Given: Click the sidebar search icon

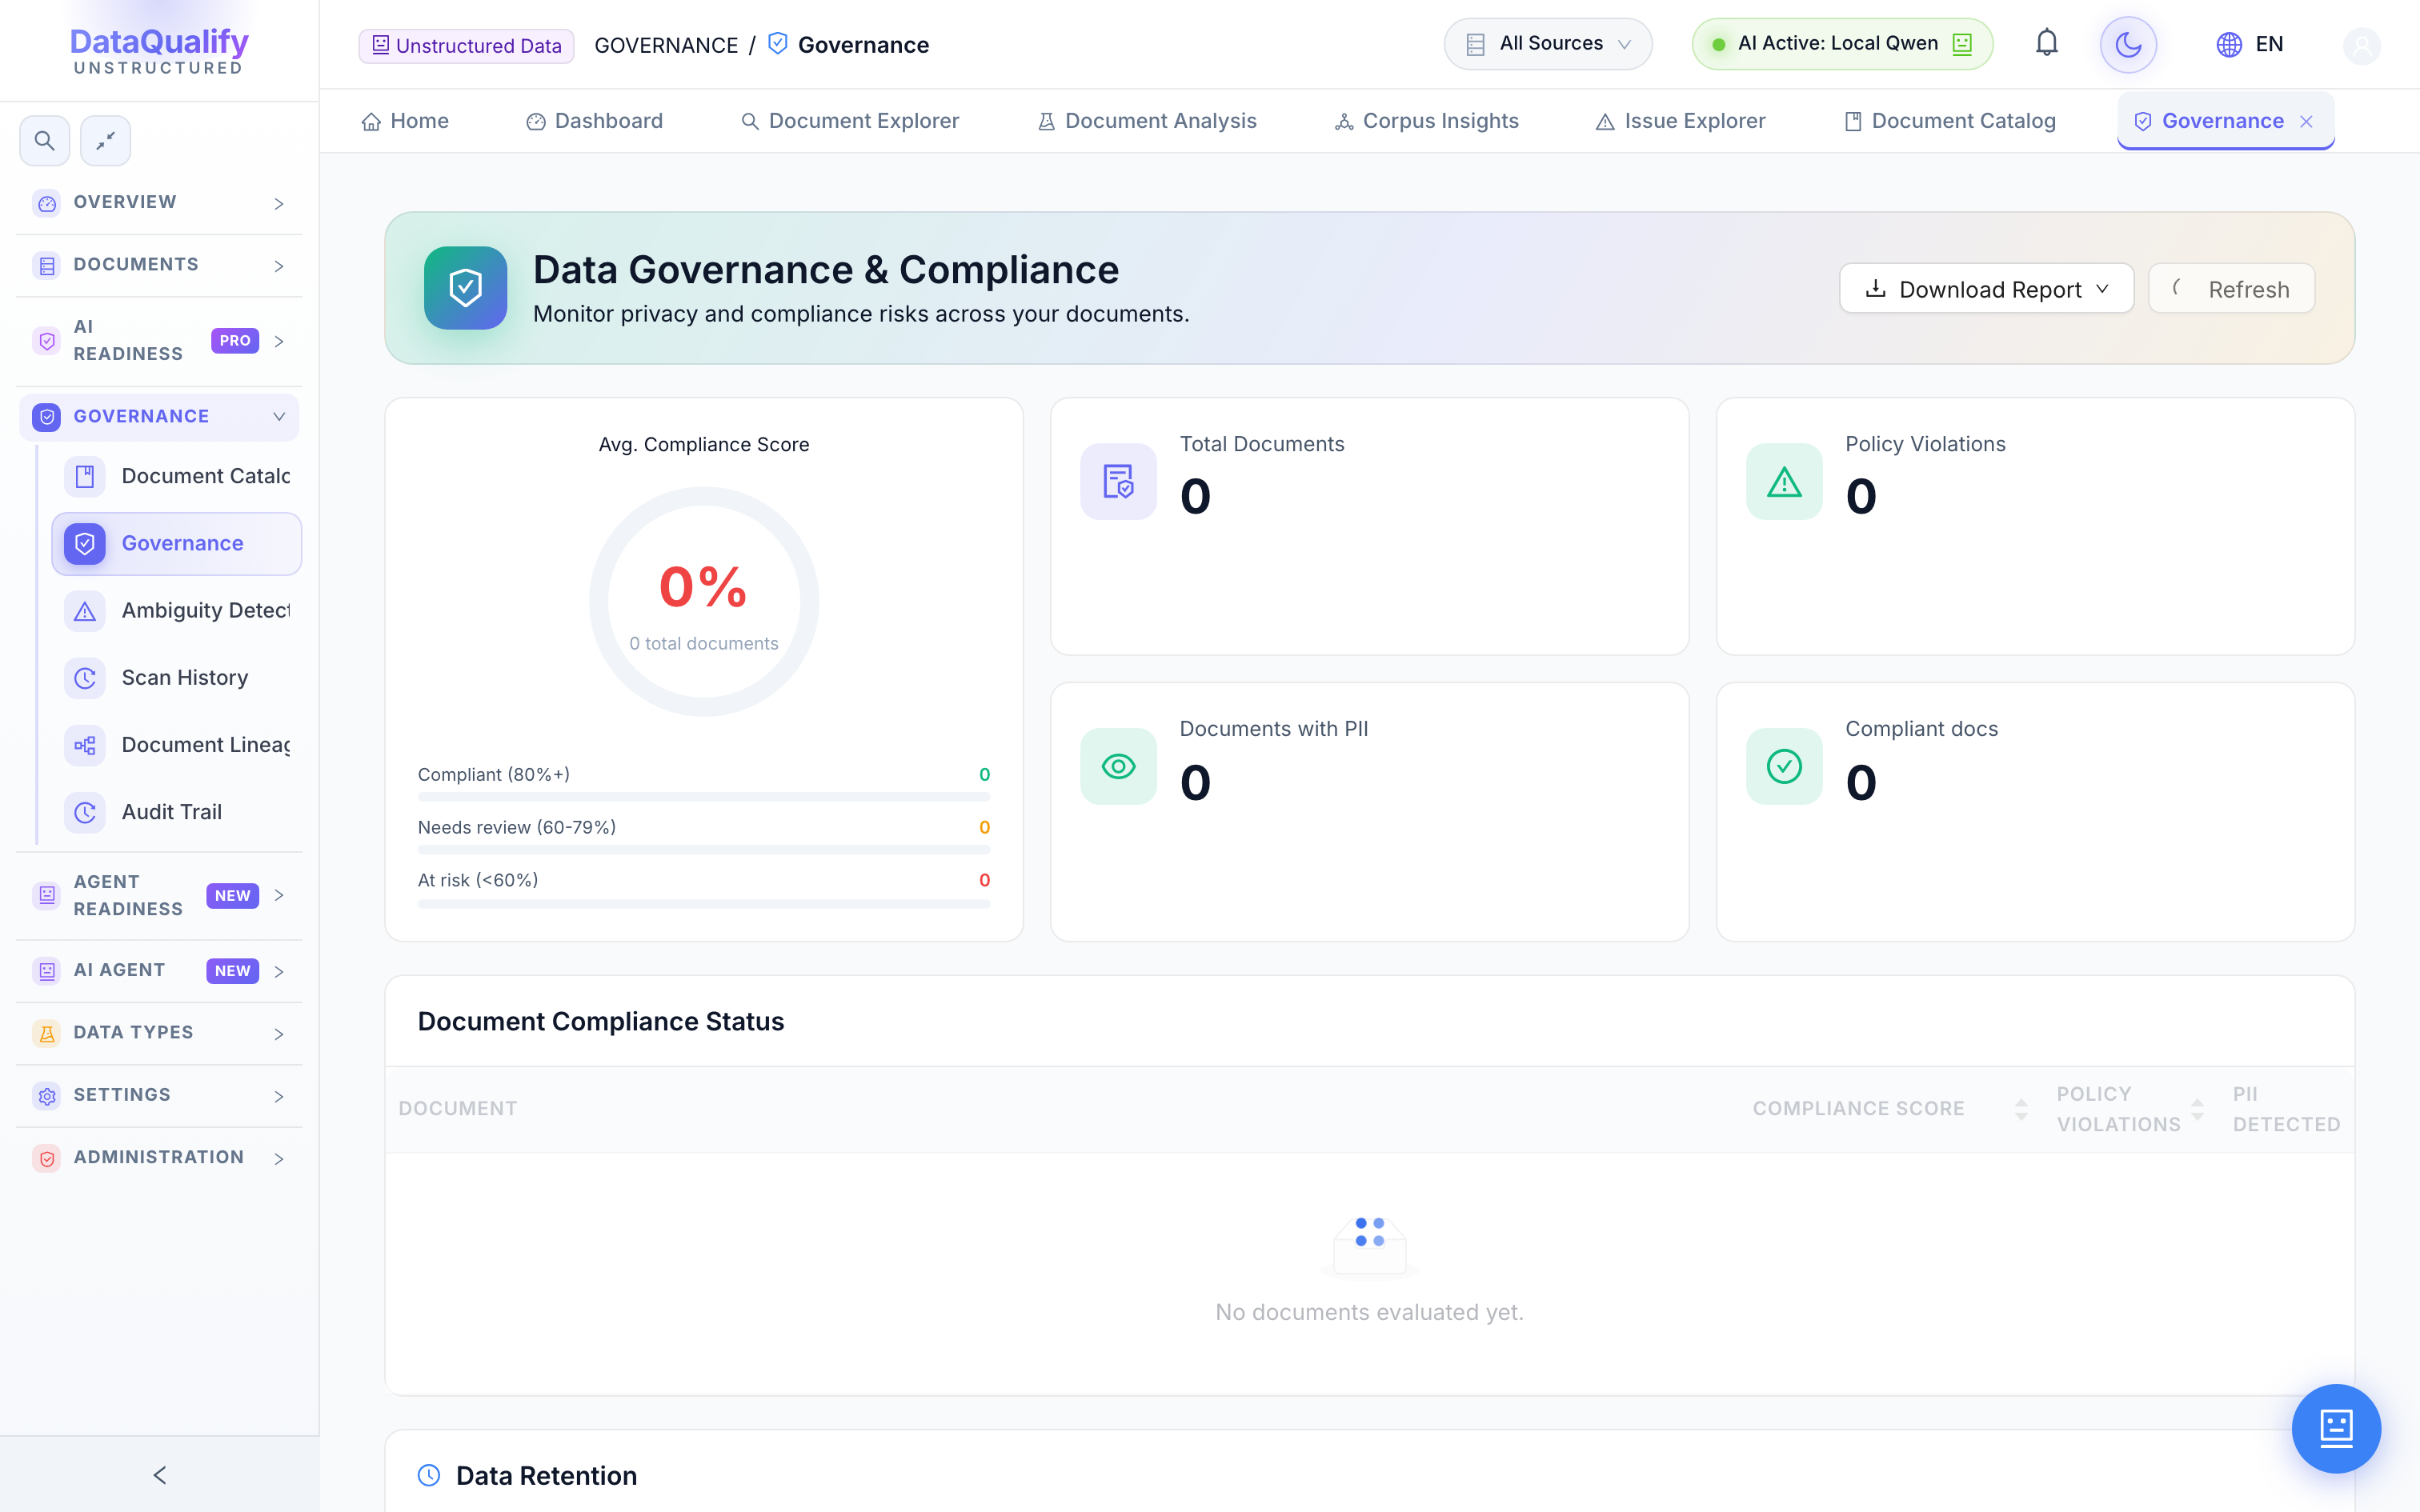Looking at the screenshot, I should click(44, 141).
